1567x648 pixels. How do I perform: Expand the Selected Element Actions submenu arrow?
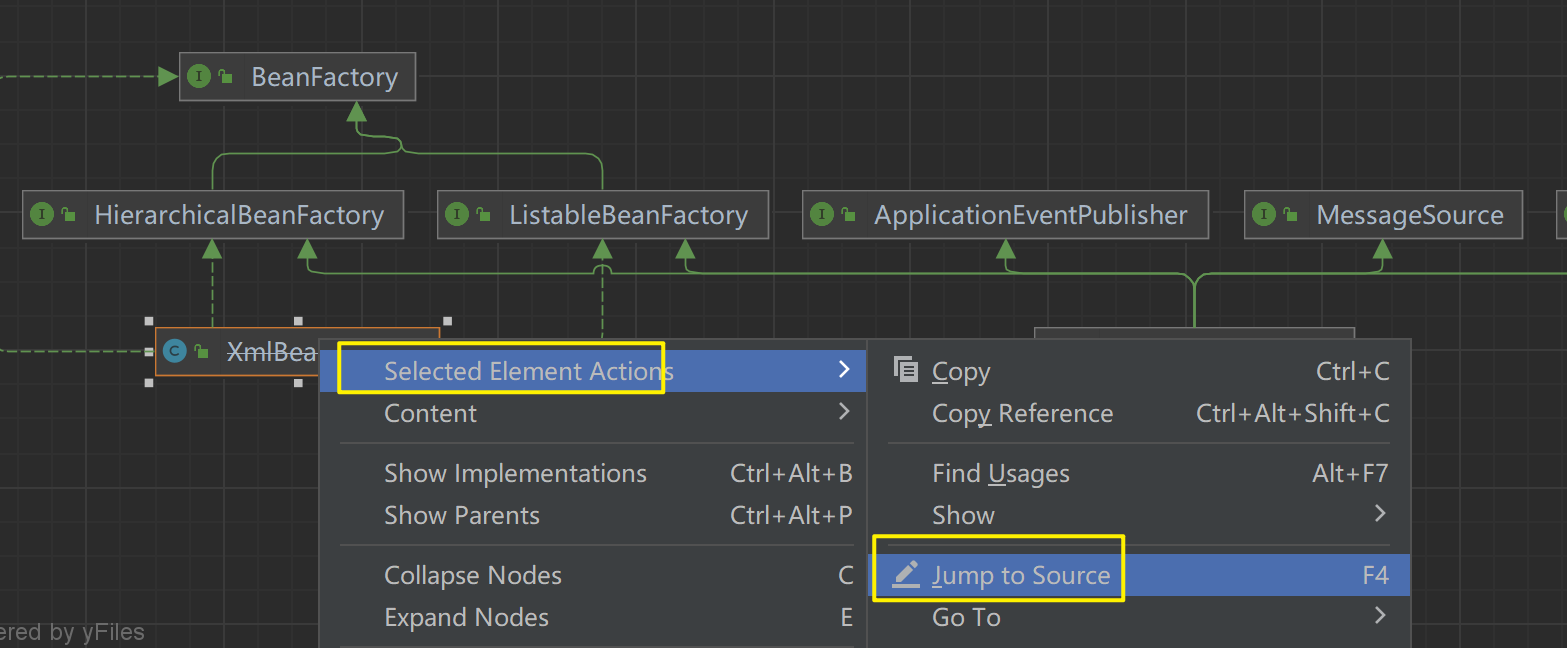pyautogui.click(x=844, y=370)
